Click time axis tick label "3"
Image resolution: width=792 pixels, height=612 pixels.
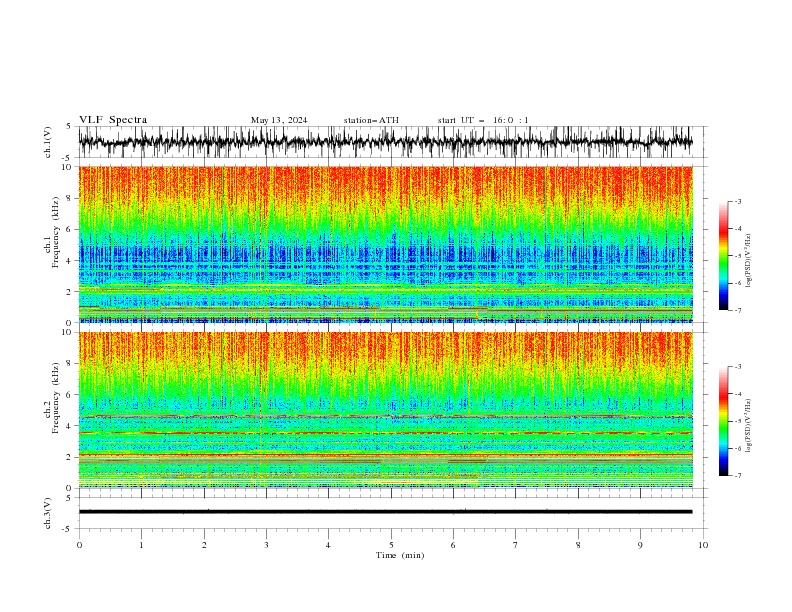coord(266,545)
